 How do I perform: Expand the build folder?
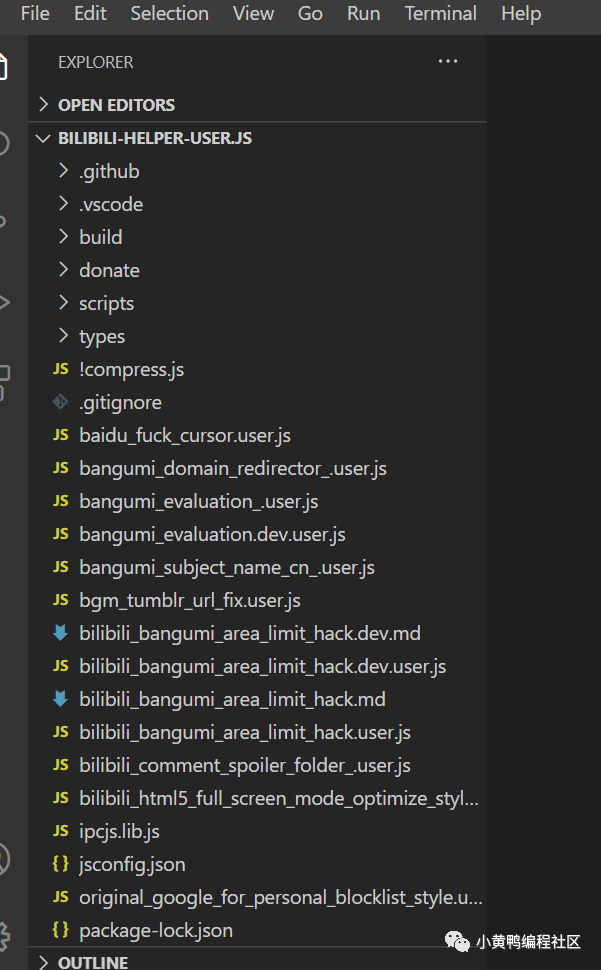point(257,237)
